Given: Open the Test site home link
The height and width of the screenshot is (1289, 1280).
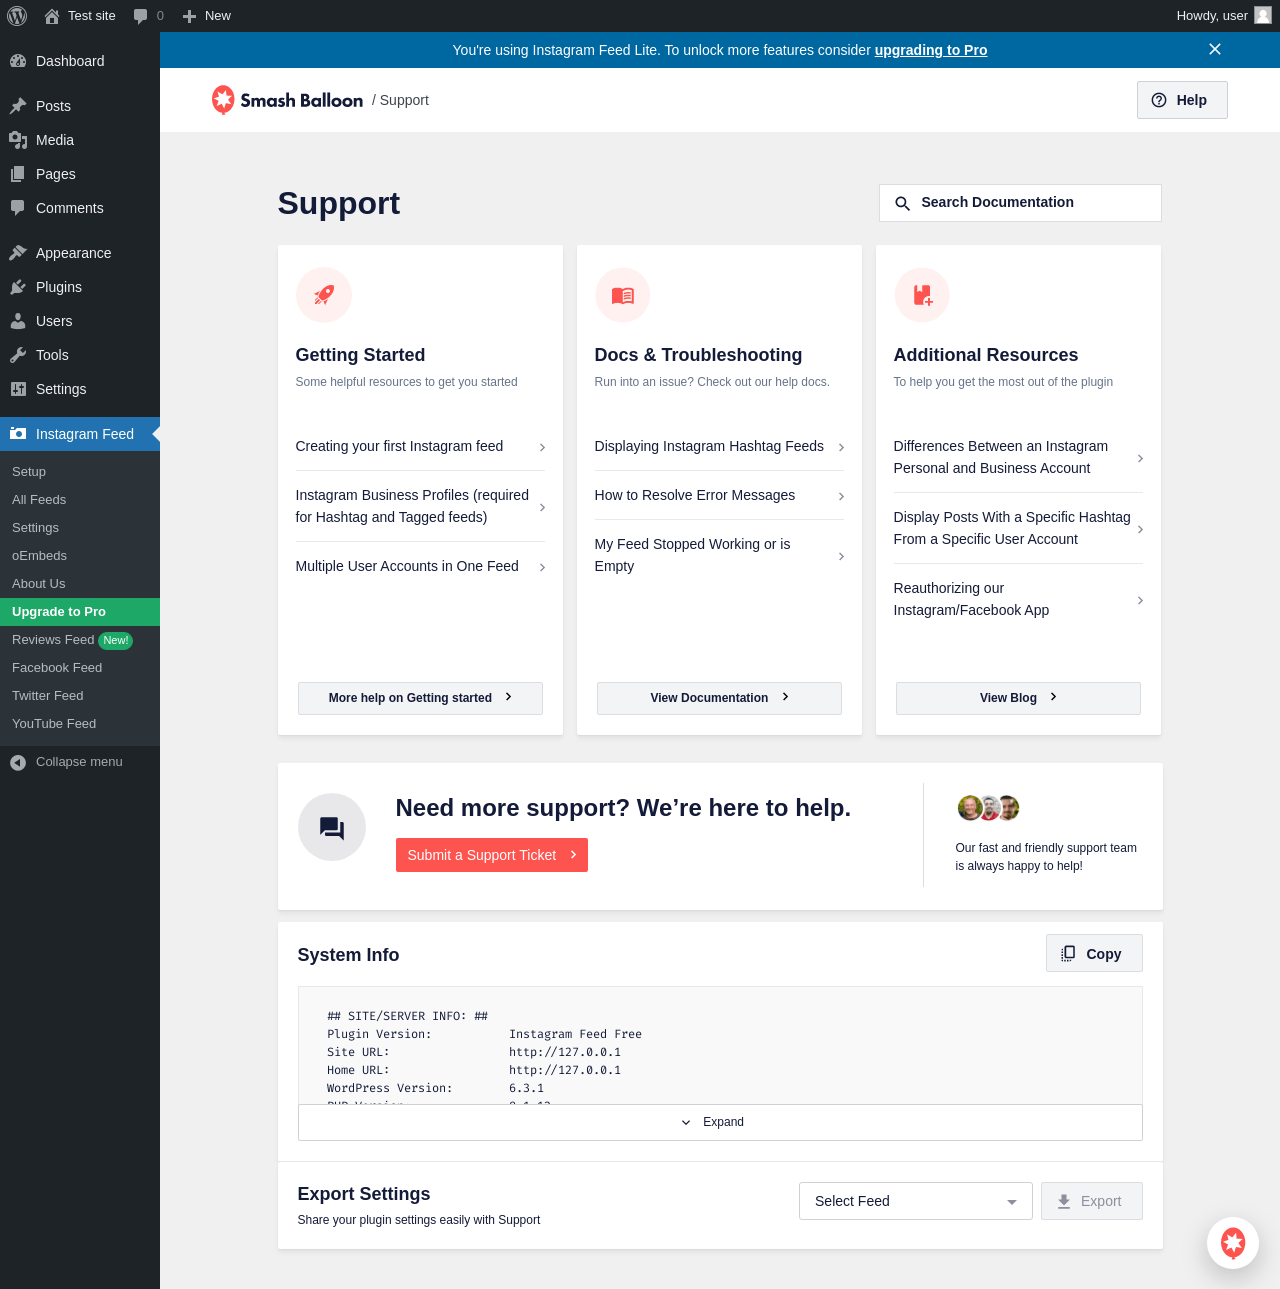Looking at the screenshot, I should click(80, 16).
